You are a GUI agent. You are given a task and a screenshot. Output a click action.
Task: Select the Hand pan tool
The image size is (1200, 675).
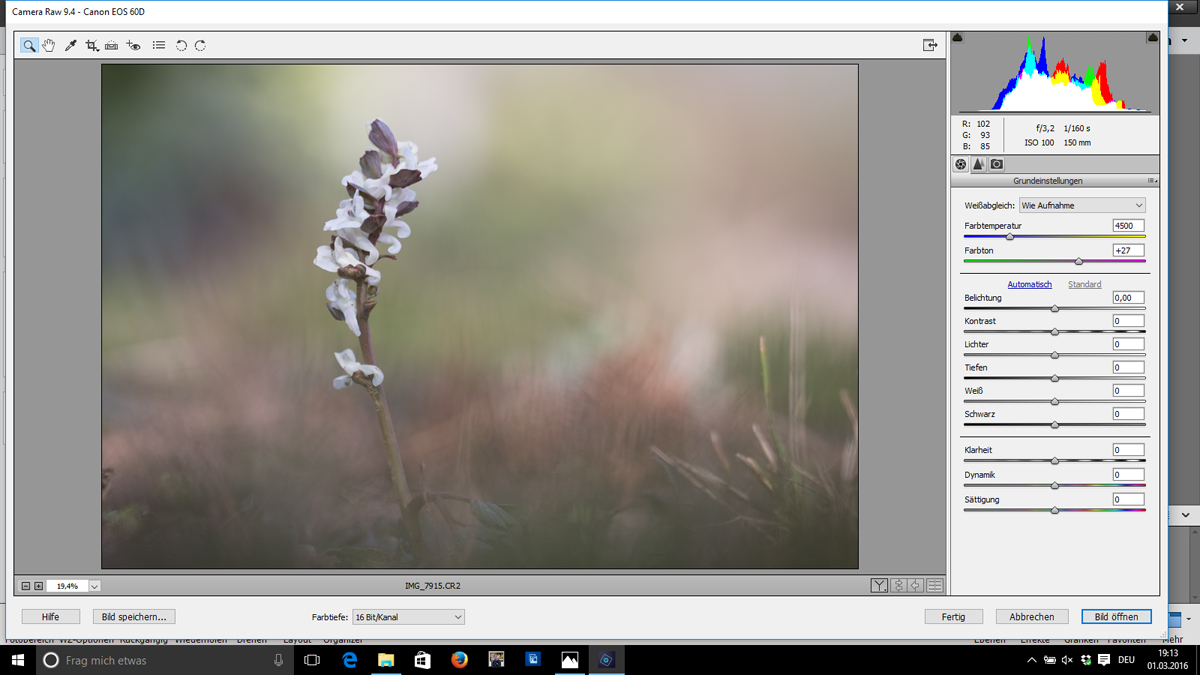(x=49, y=45)
